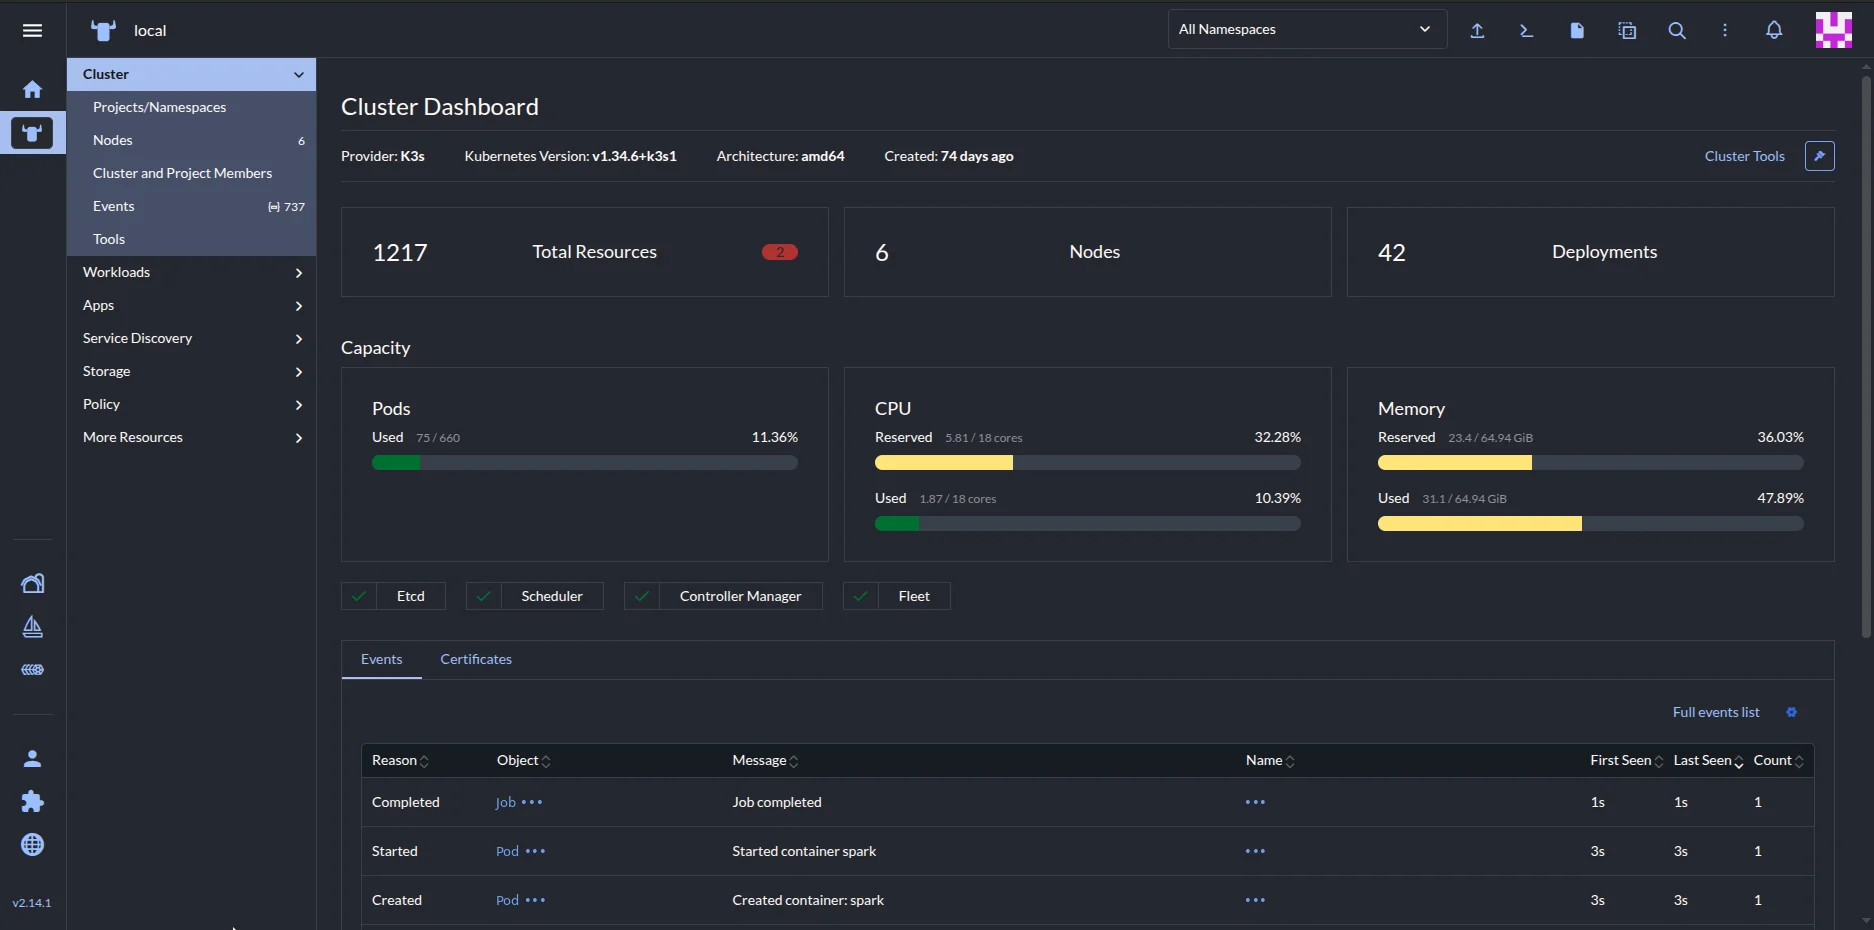
Task: Download the KubeConfig file icon
Action: pyautogui.click(x=1577, y=30)
